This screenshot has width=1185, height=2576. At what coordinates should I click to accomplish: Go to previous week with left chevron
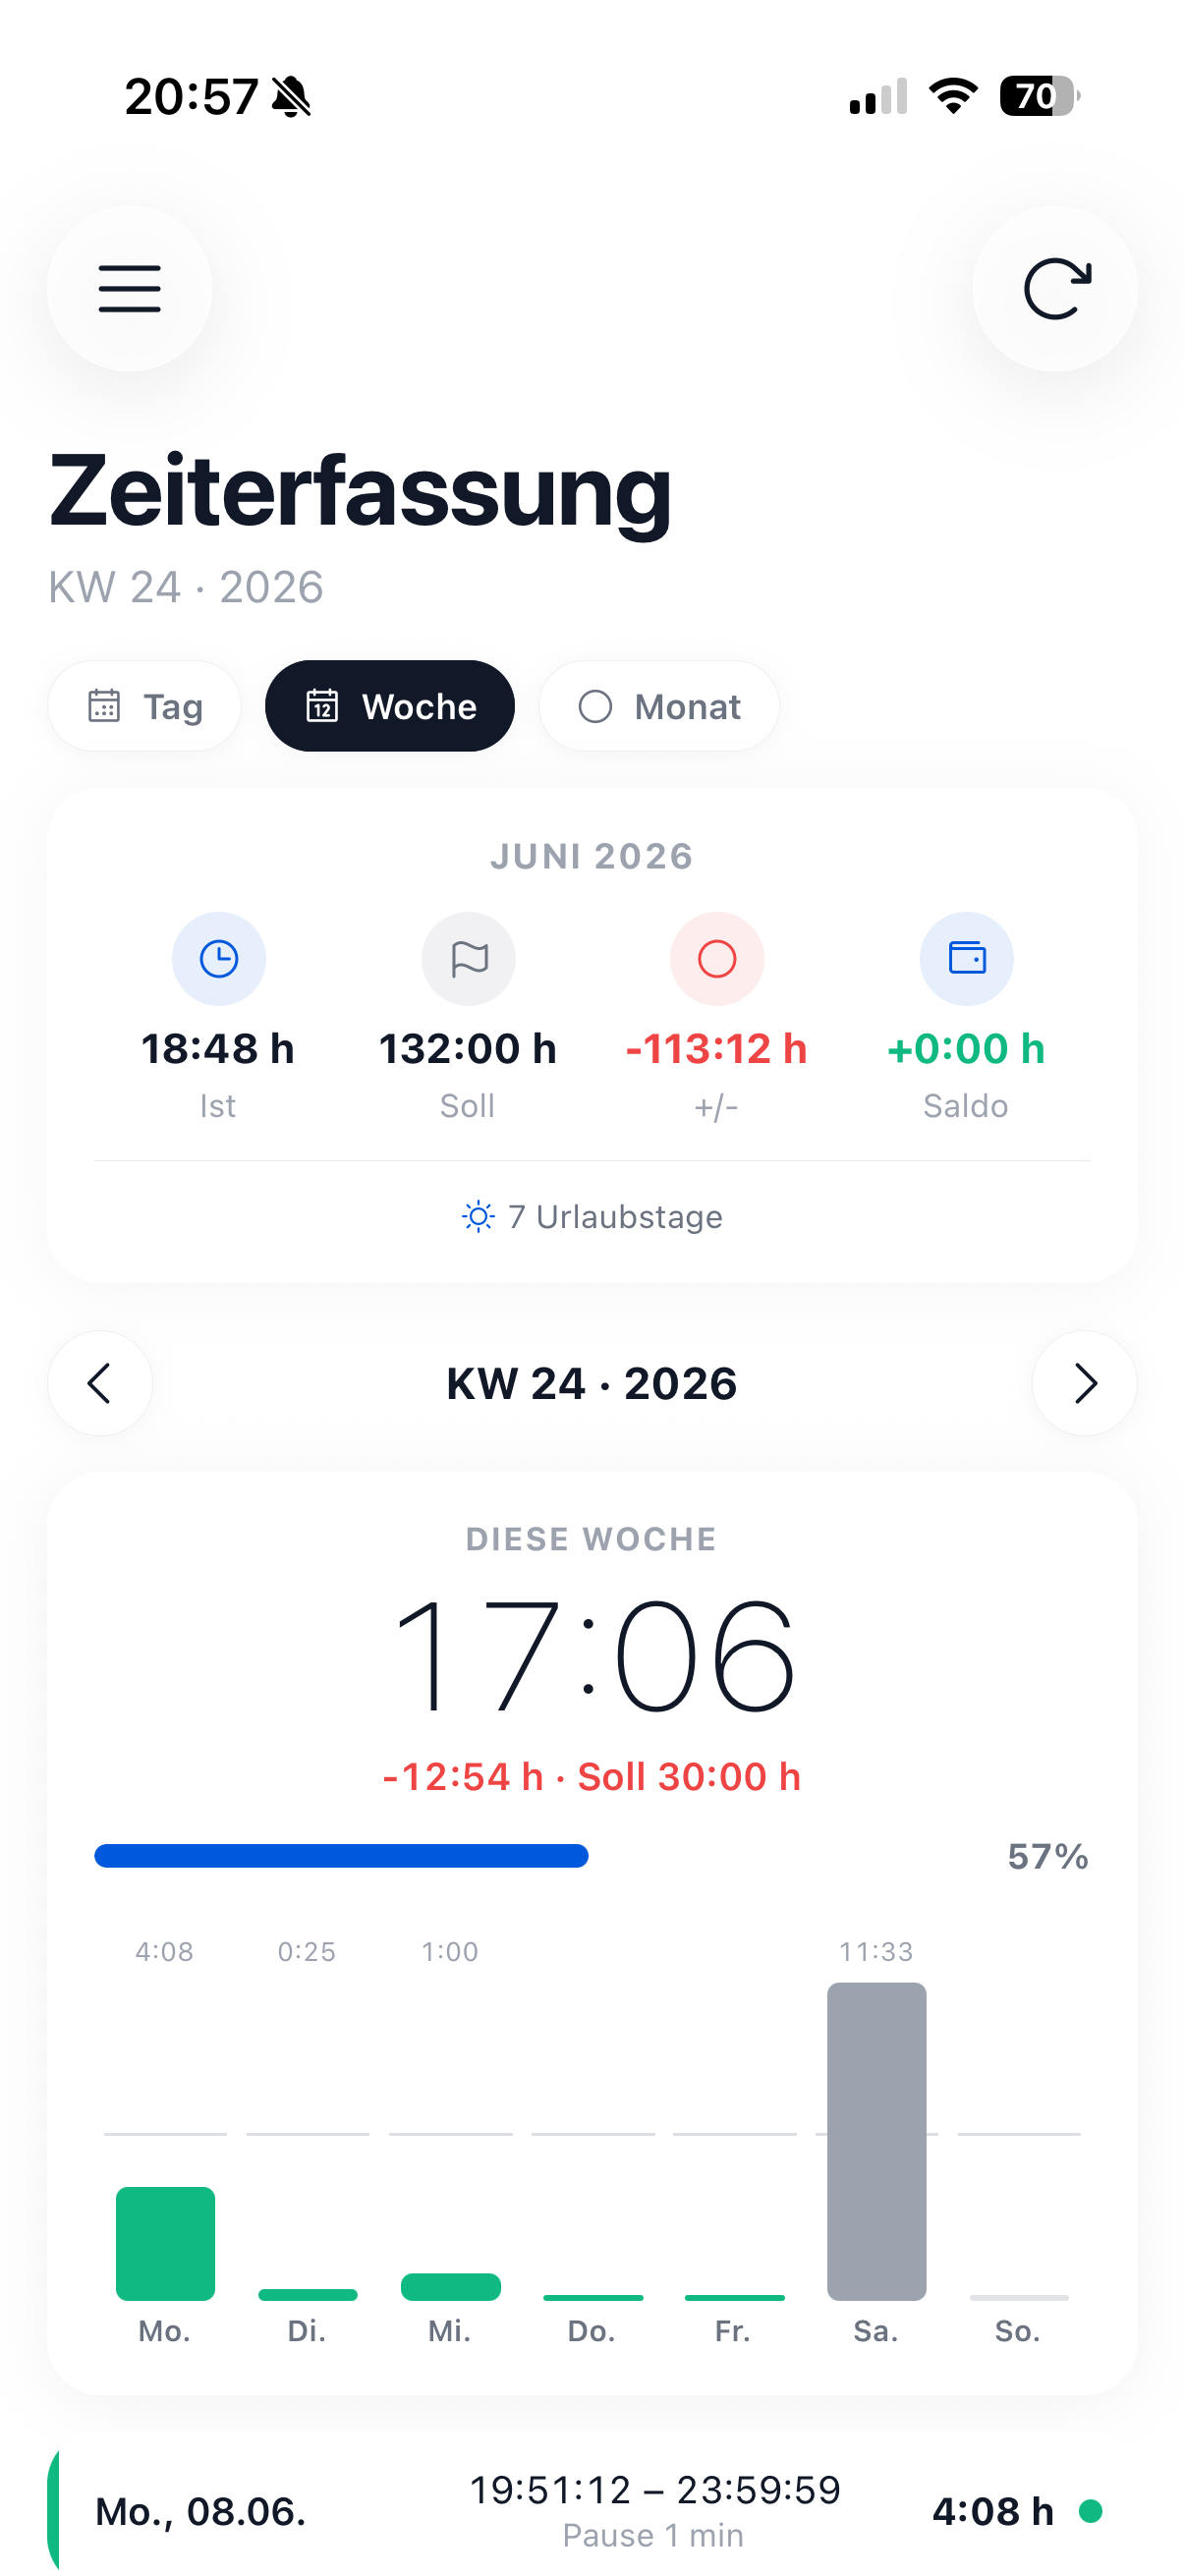click(x=100, y=1383)
